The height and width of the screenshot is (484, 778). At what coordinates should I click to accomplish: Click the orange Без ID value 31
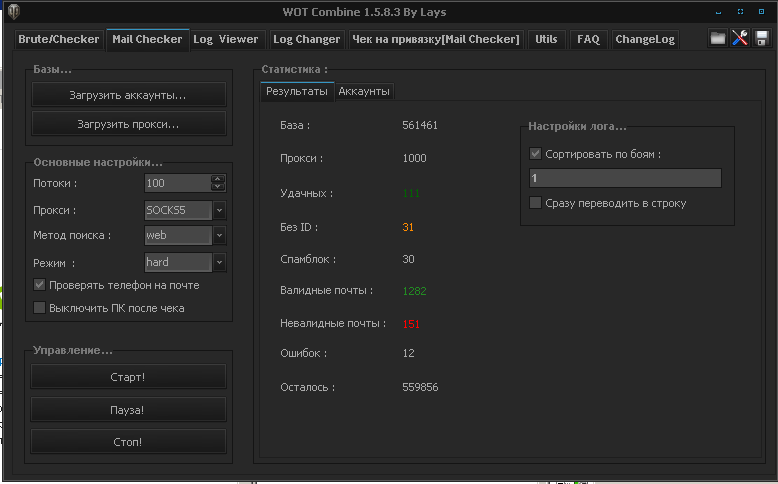(x=408, y=227)
